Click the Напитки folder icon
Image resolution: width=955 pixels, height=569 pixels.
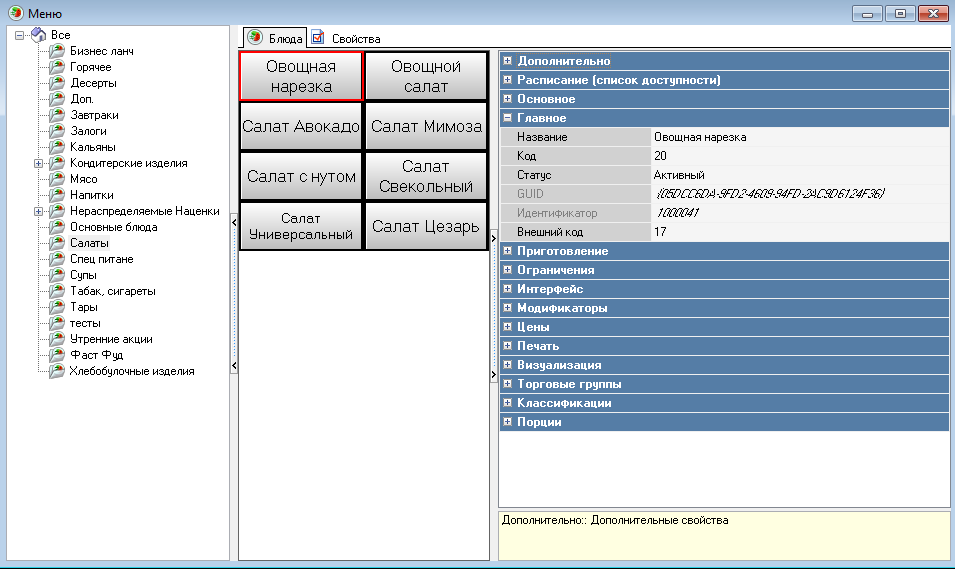pyautogui.click(x=57, y=195)
